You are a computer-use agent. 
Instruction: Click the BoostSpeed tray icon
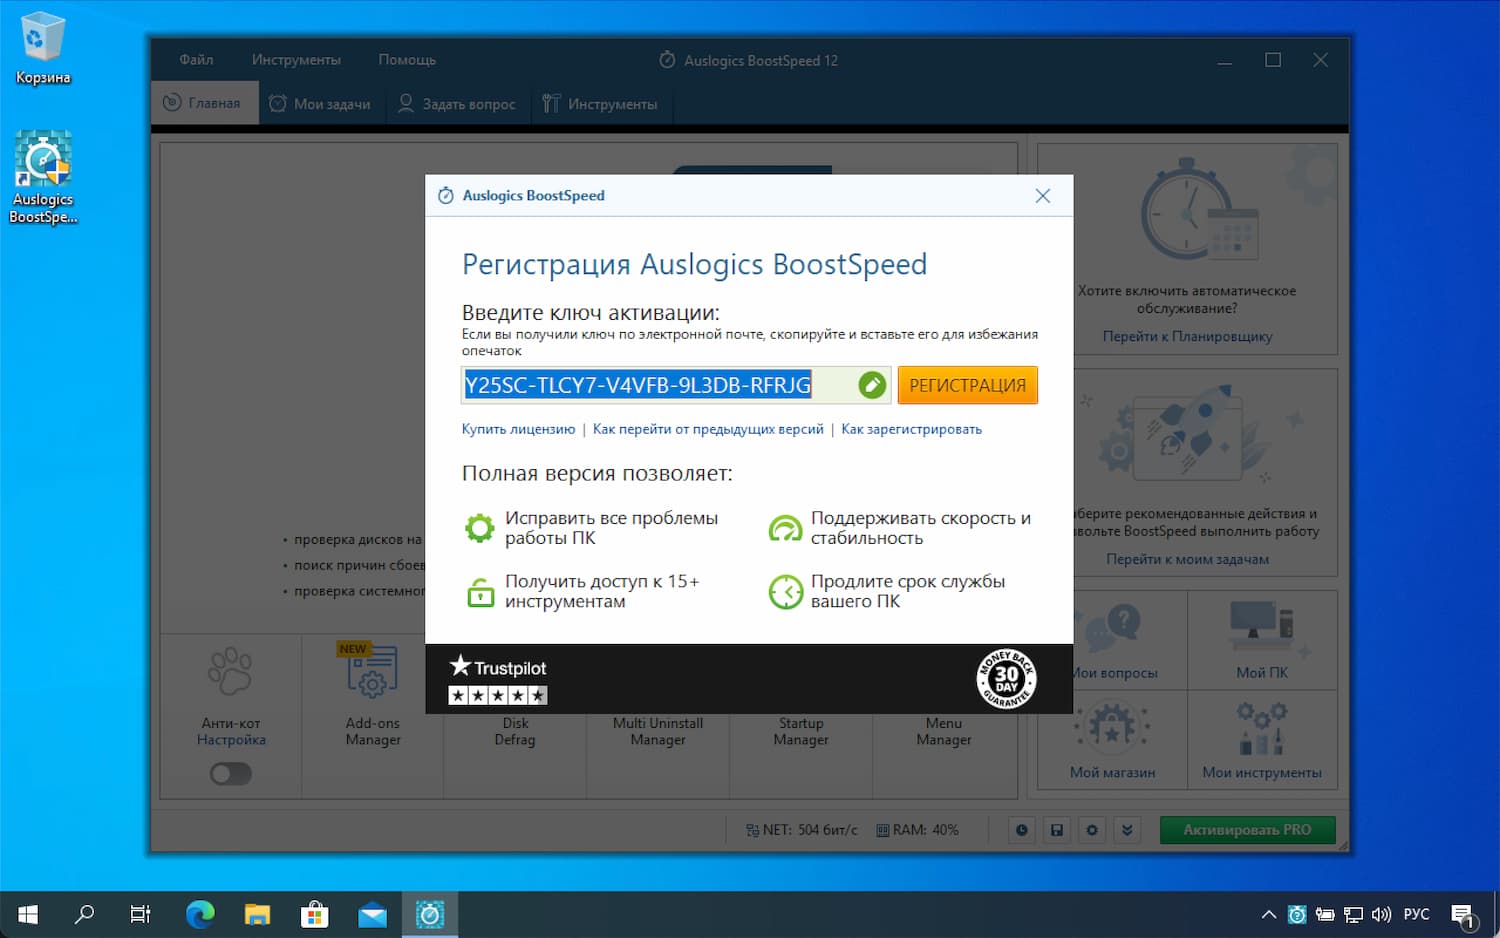pyautogui.click(x=1297, y=914)
